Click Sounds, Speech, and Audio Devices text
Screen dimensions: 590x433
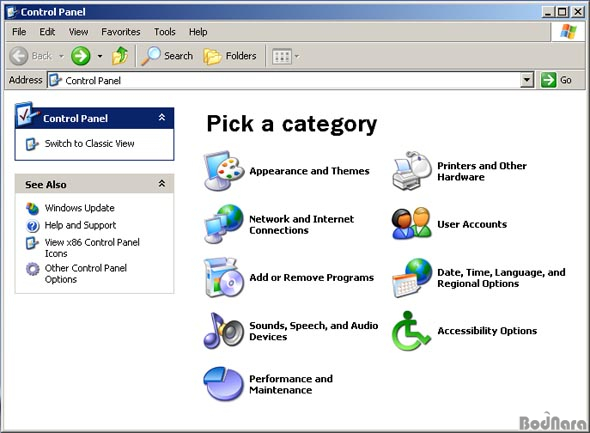[x=314, y=331]
